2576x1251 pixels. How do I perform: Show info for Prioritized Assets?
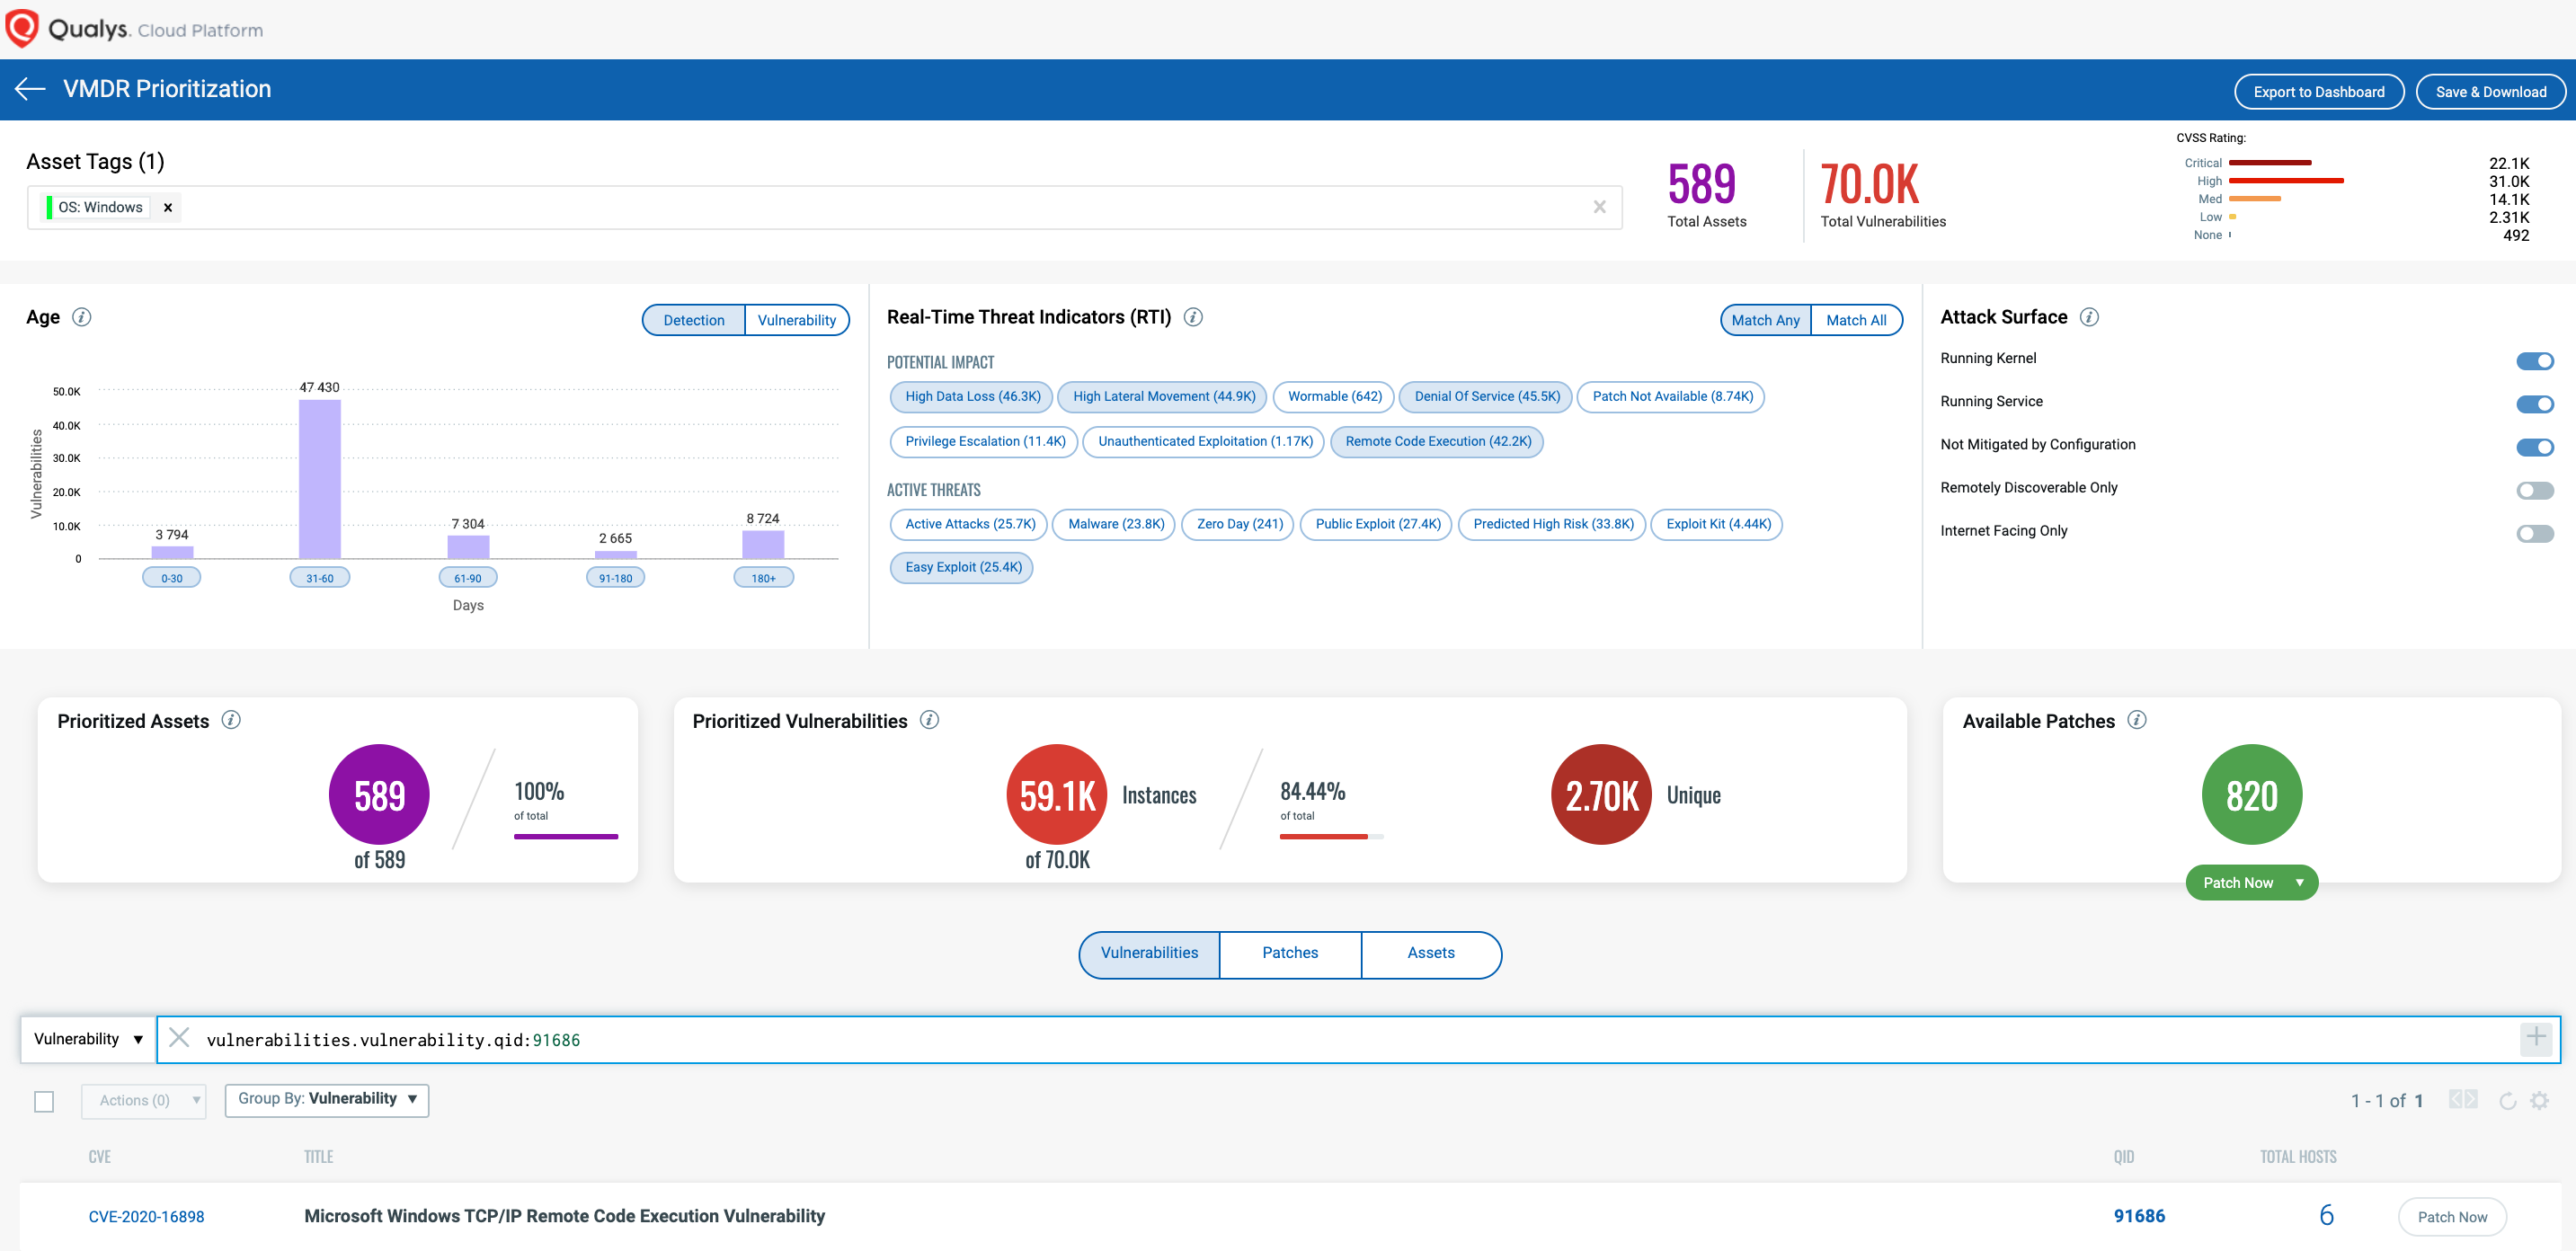pos(231,720)
